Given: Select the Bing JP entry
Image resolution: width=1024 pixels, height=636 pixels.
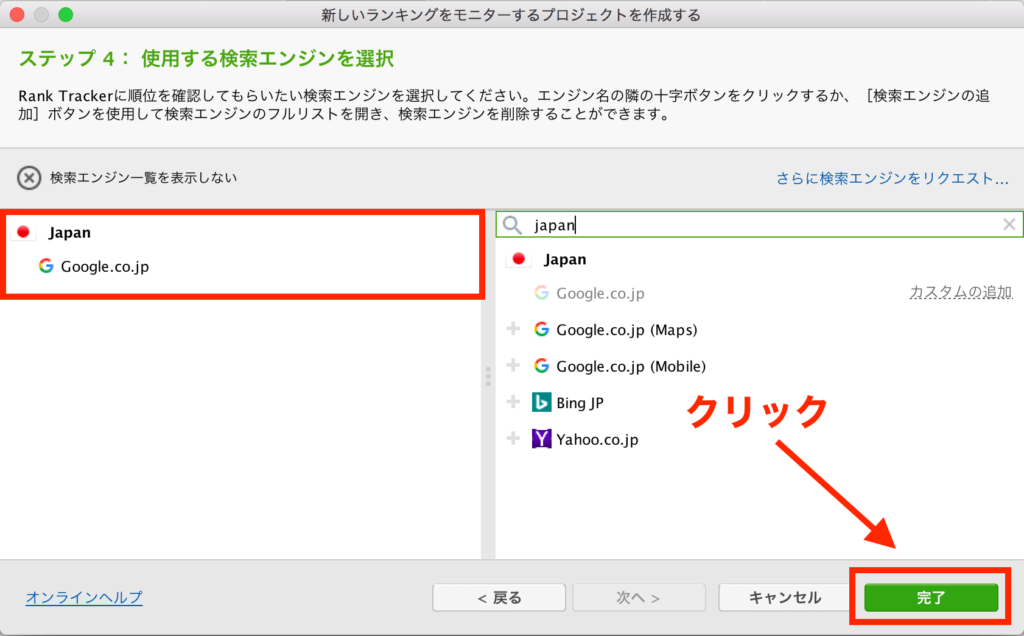Looking at the screenshot, I should point(580,403).
